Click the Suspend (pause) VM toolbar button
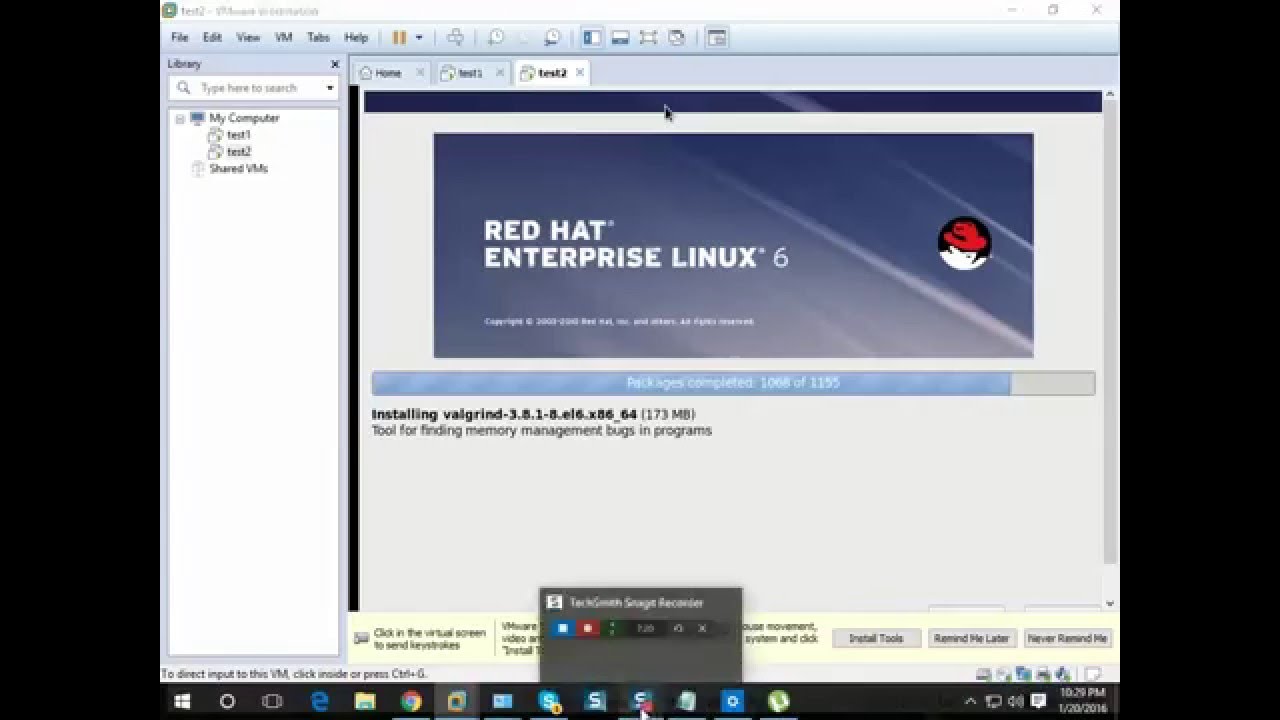This screenshot has height=720, width=1280. coord(399,38)
